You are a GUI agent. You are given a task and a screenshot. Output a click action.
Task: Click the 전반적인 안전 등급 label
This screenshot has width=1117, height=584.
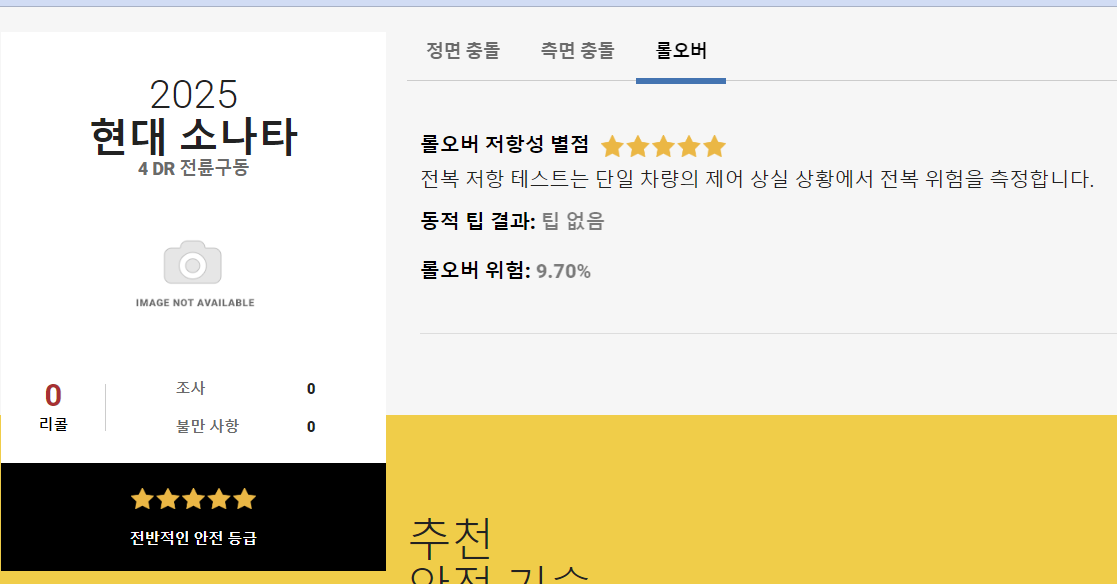coord(193,538)
